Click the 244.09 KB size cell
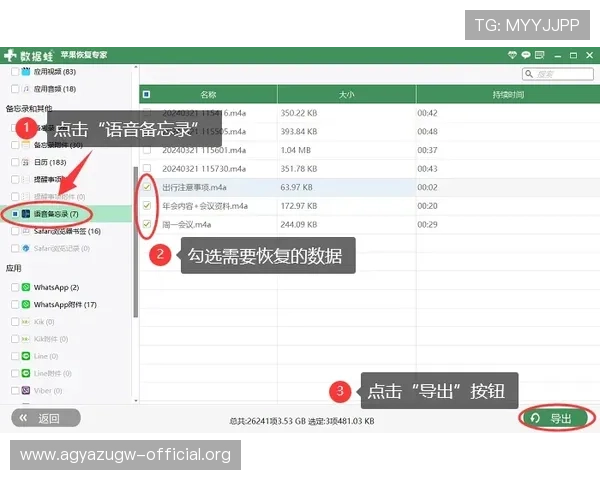This screenshot has height=480, width=600. tap(299, 224)
